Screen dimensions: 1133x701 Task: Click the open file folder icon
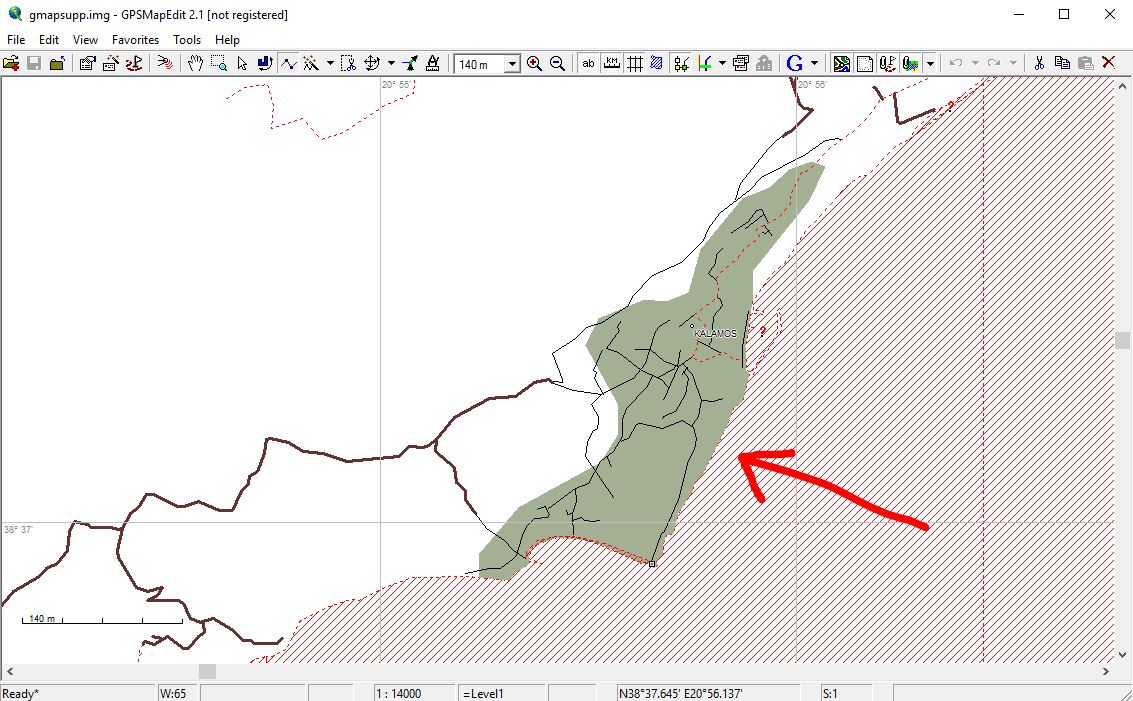(x=11, y=63)
